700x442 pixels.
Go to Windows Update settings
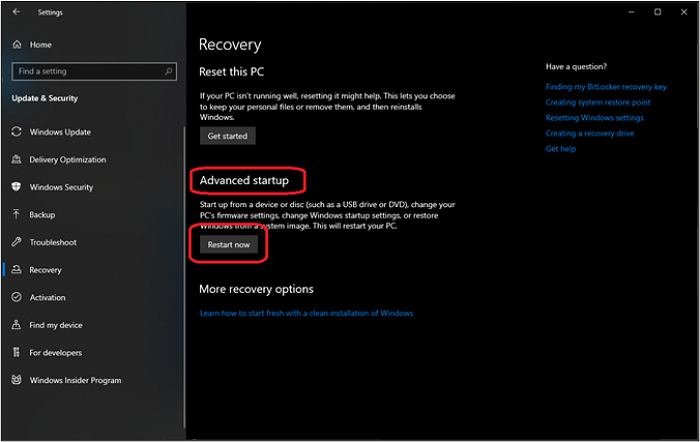[x=60, y=132]
